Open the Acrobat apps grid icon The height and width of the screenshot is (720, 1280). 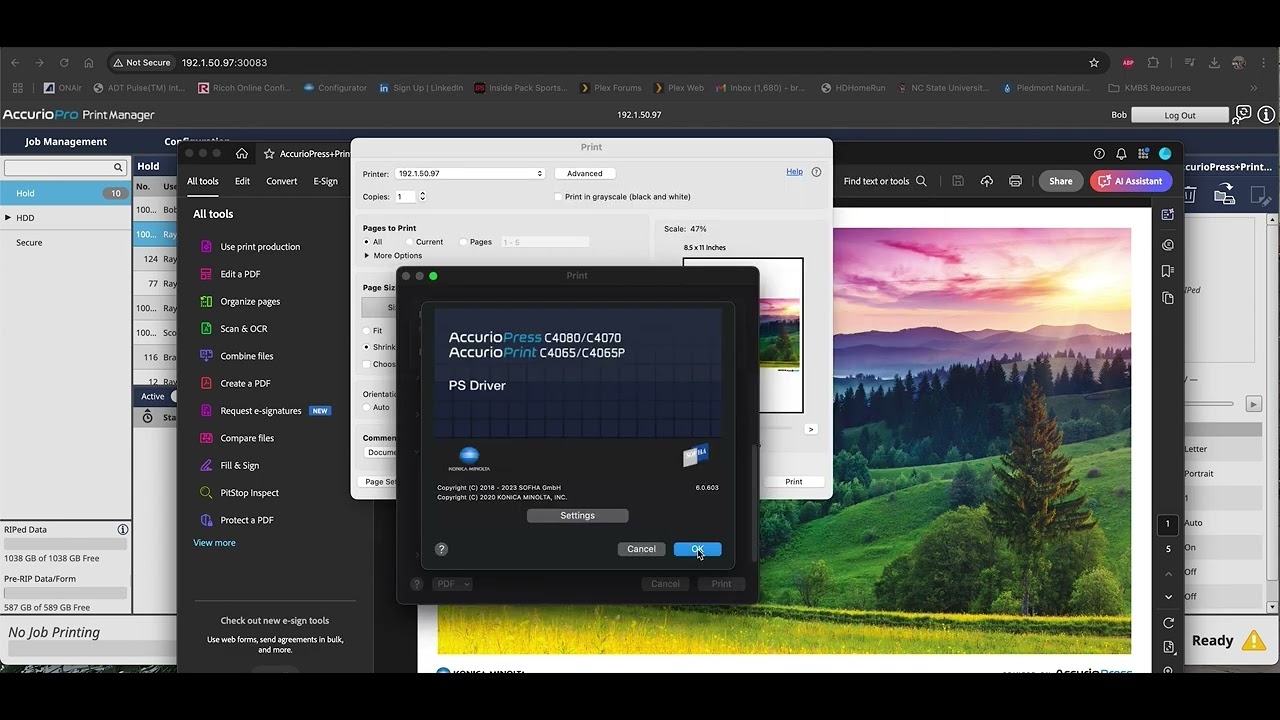click(1143, 154)
